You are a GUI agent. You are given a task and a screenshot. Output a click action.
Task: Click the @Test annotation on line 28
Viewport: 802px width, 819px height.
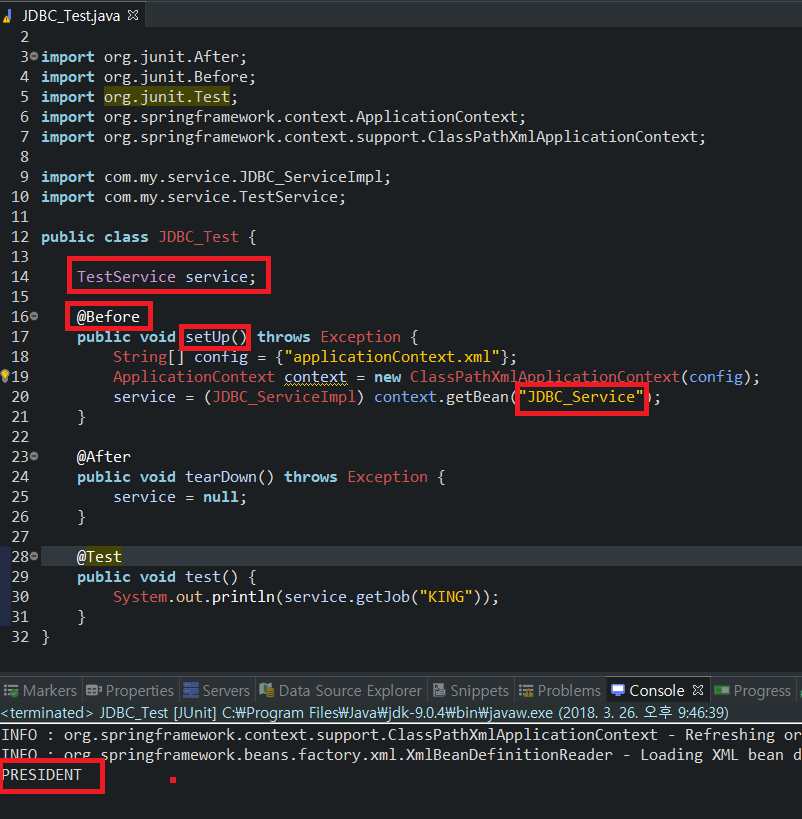pyautogui.click(x=99, y=556)
